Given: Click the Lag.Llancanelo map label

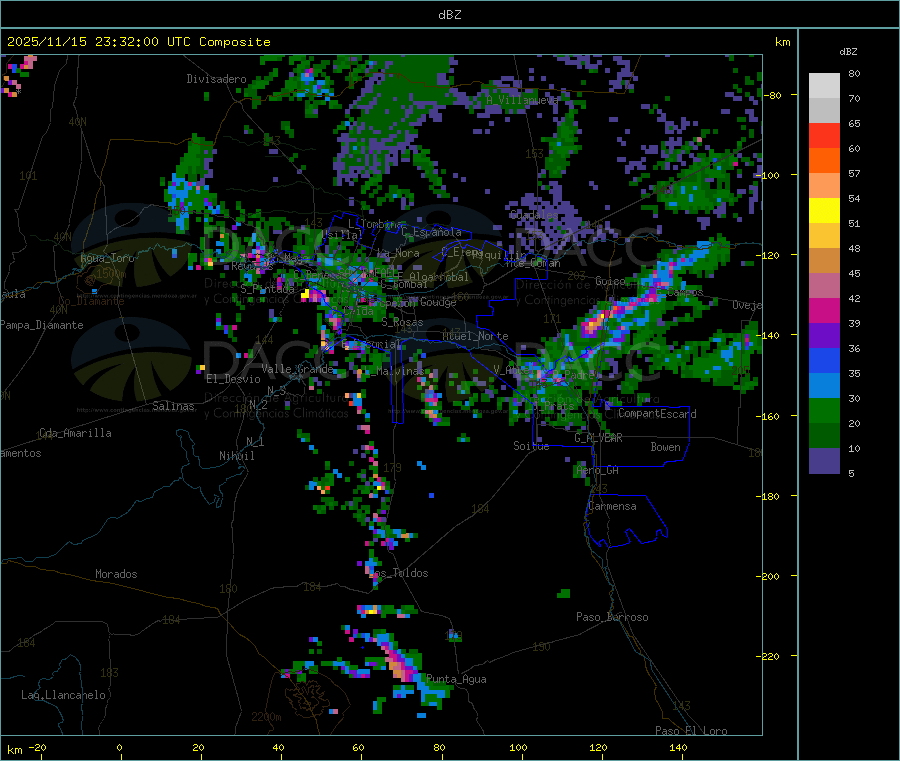Looking at the screenshot, I should pos(63,695).
